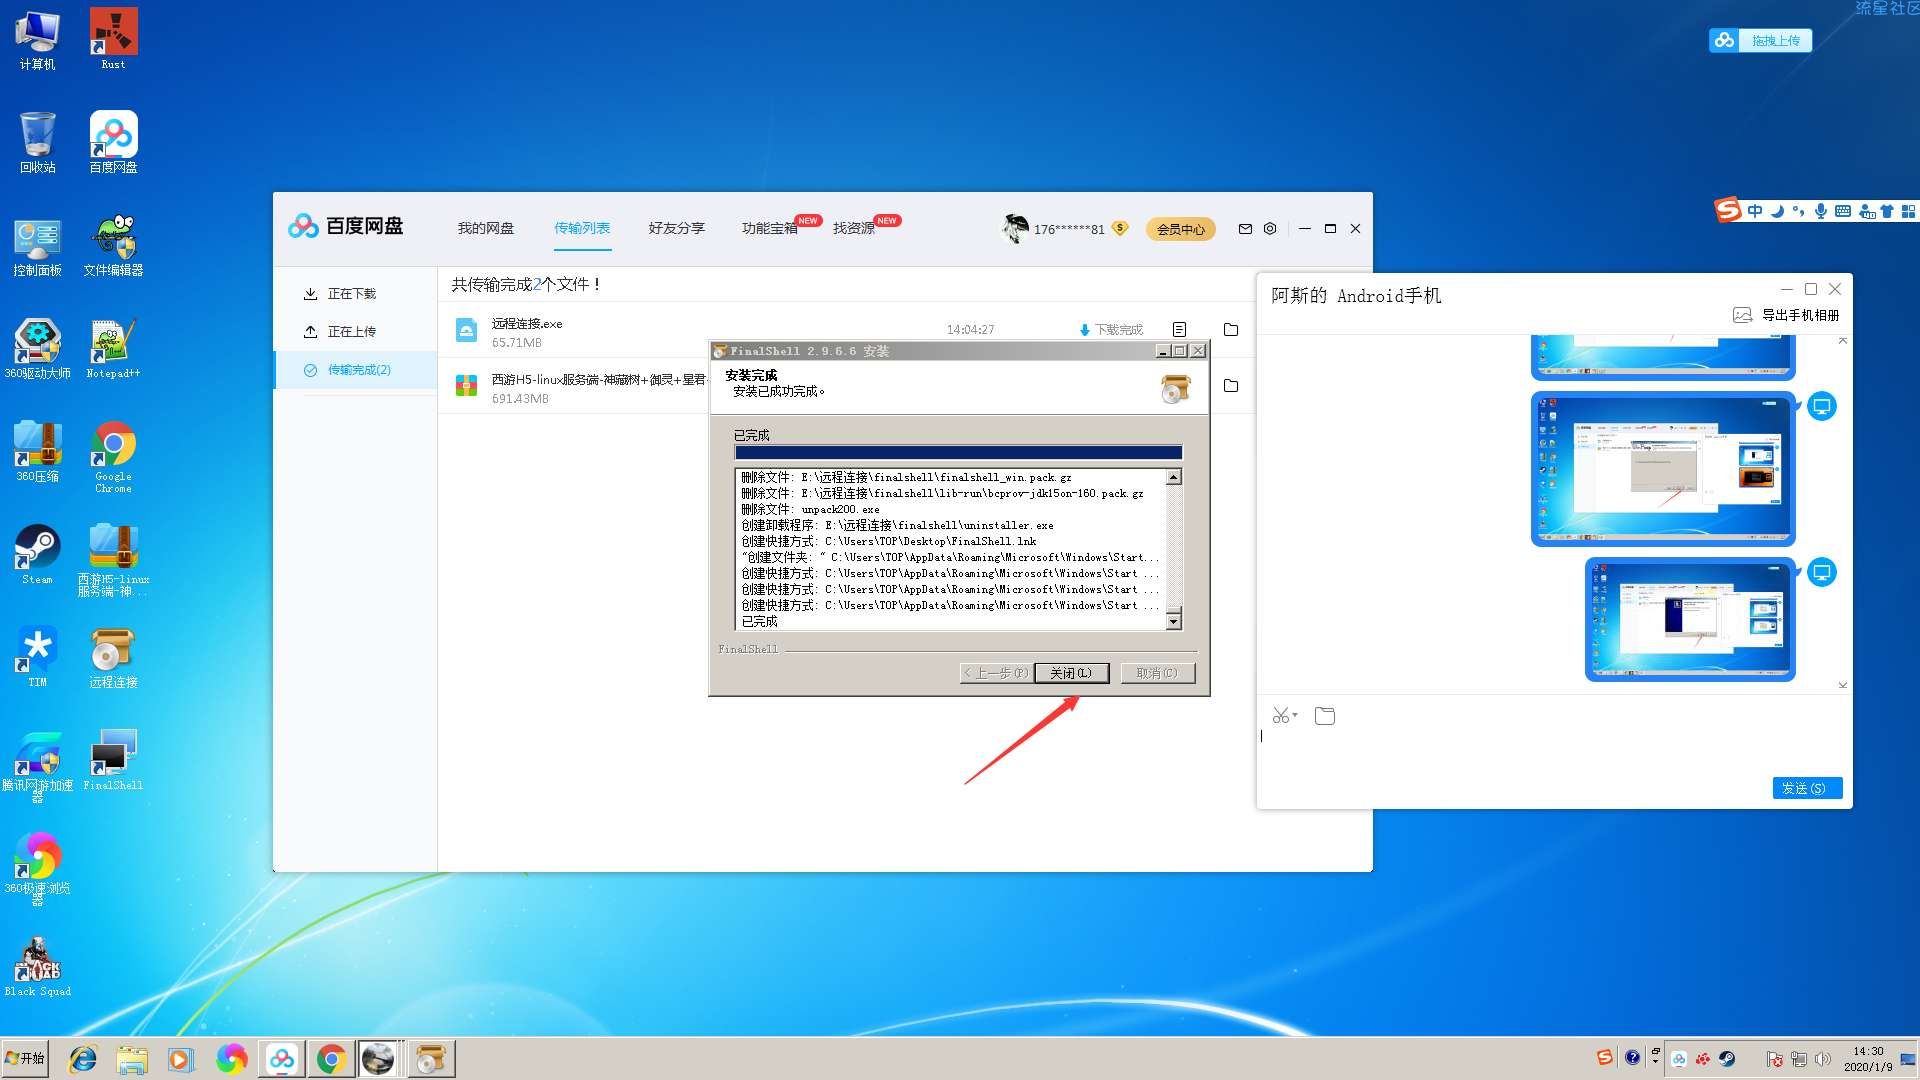Open the 远程连接 desktop icon
Image resolution: width=1920 pixels, height=1080 pixels.
tap(113, 658)
